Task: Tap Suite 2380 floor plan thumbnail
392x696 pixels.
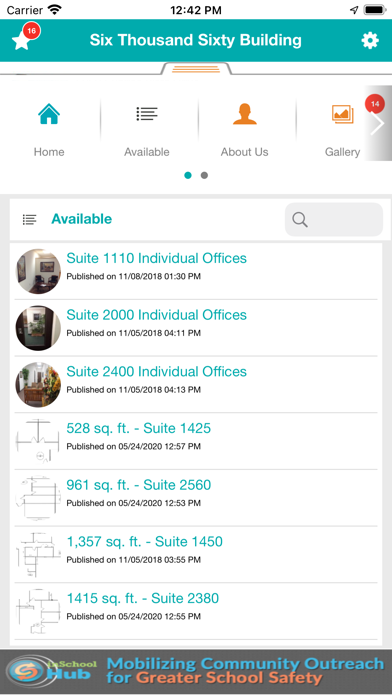Action: point(38,611)
